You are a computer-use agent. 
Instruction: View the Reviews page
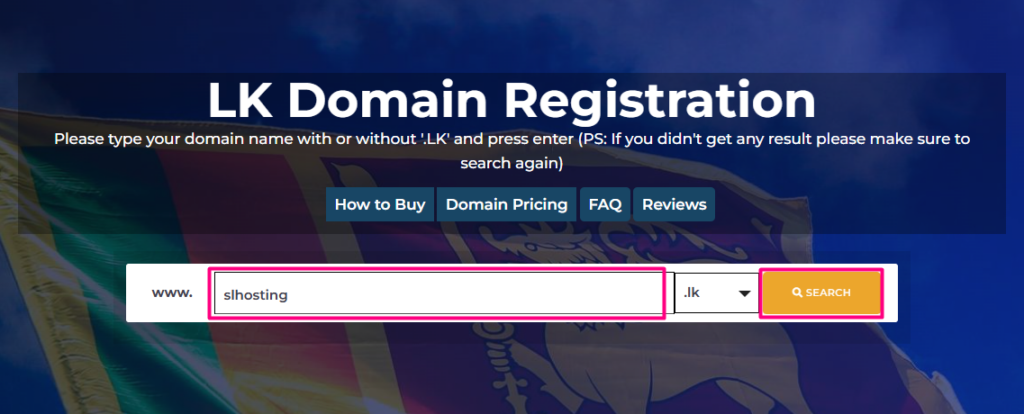pos(674,205)
